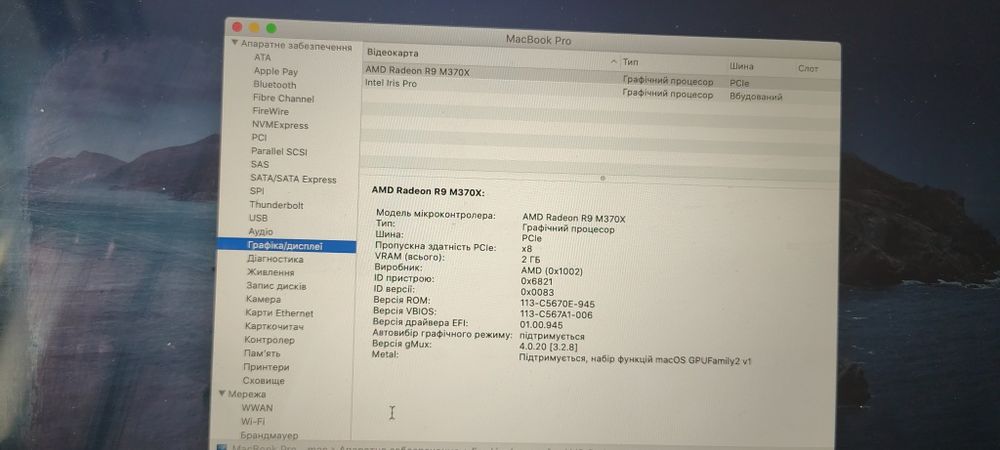Select the AMD Radeon R9 M370X row
The width and height of the screenshot is (1000, 450).
(x=599, y=76)
